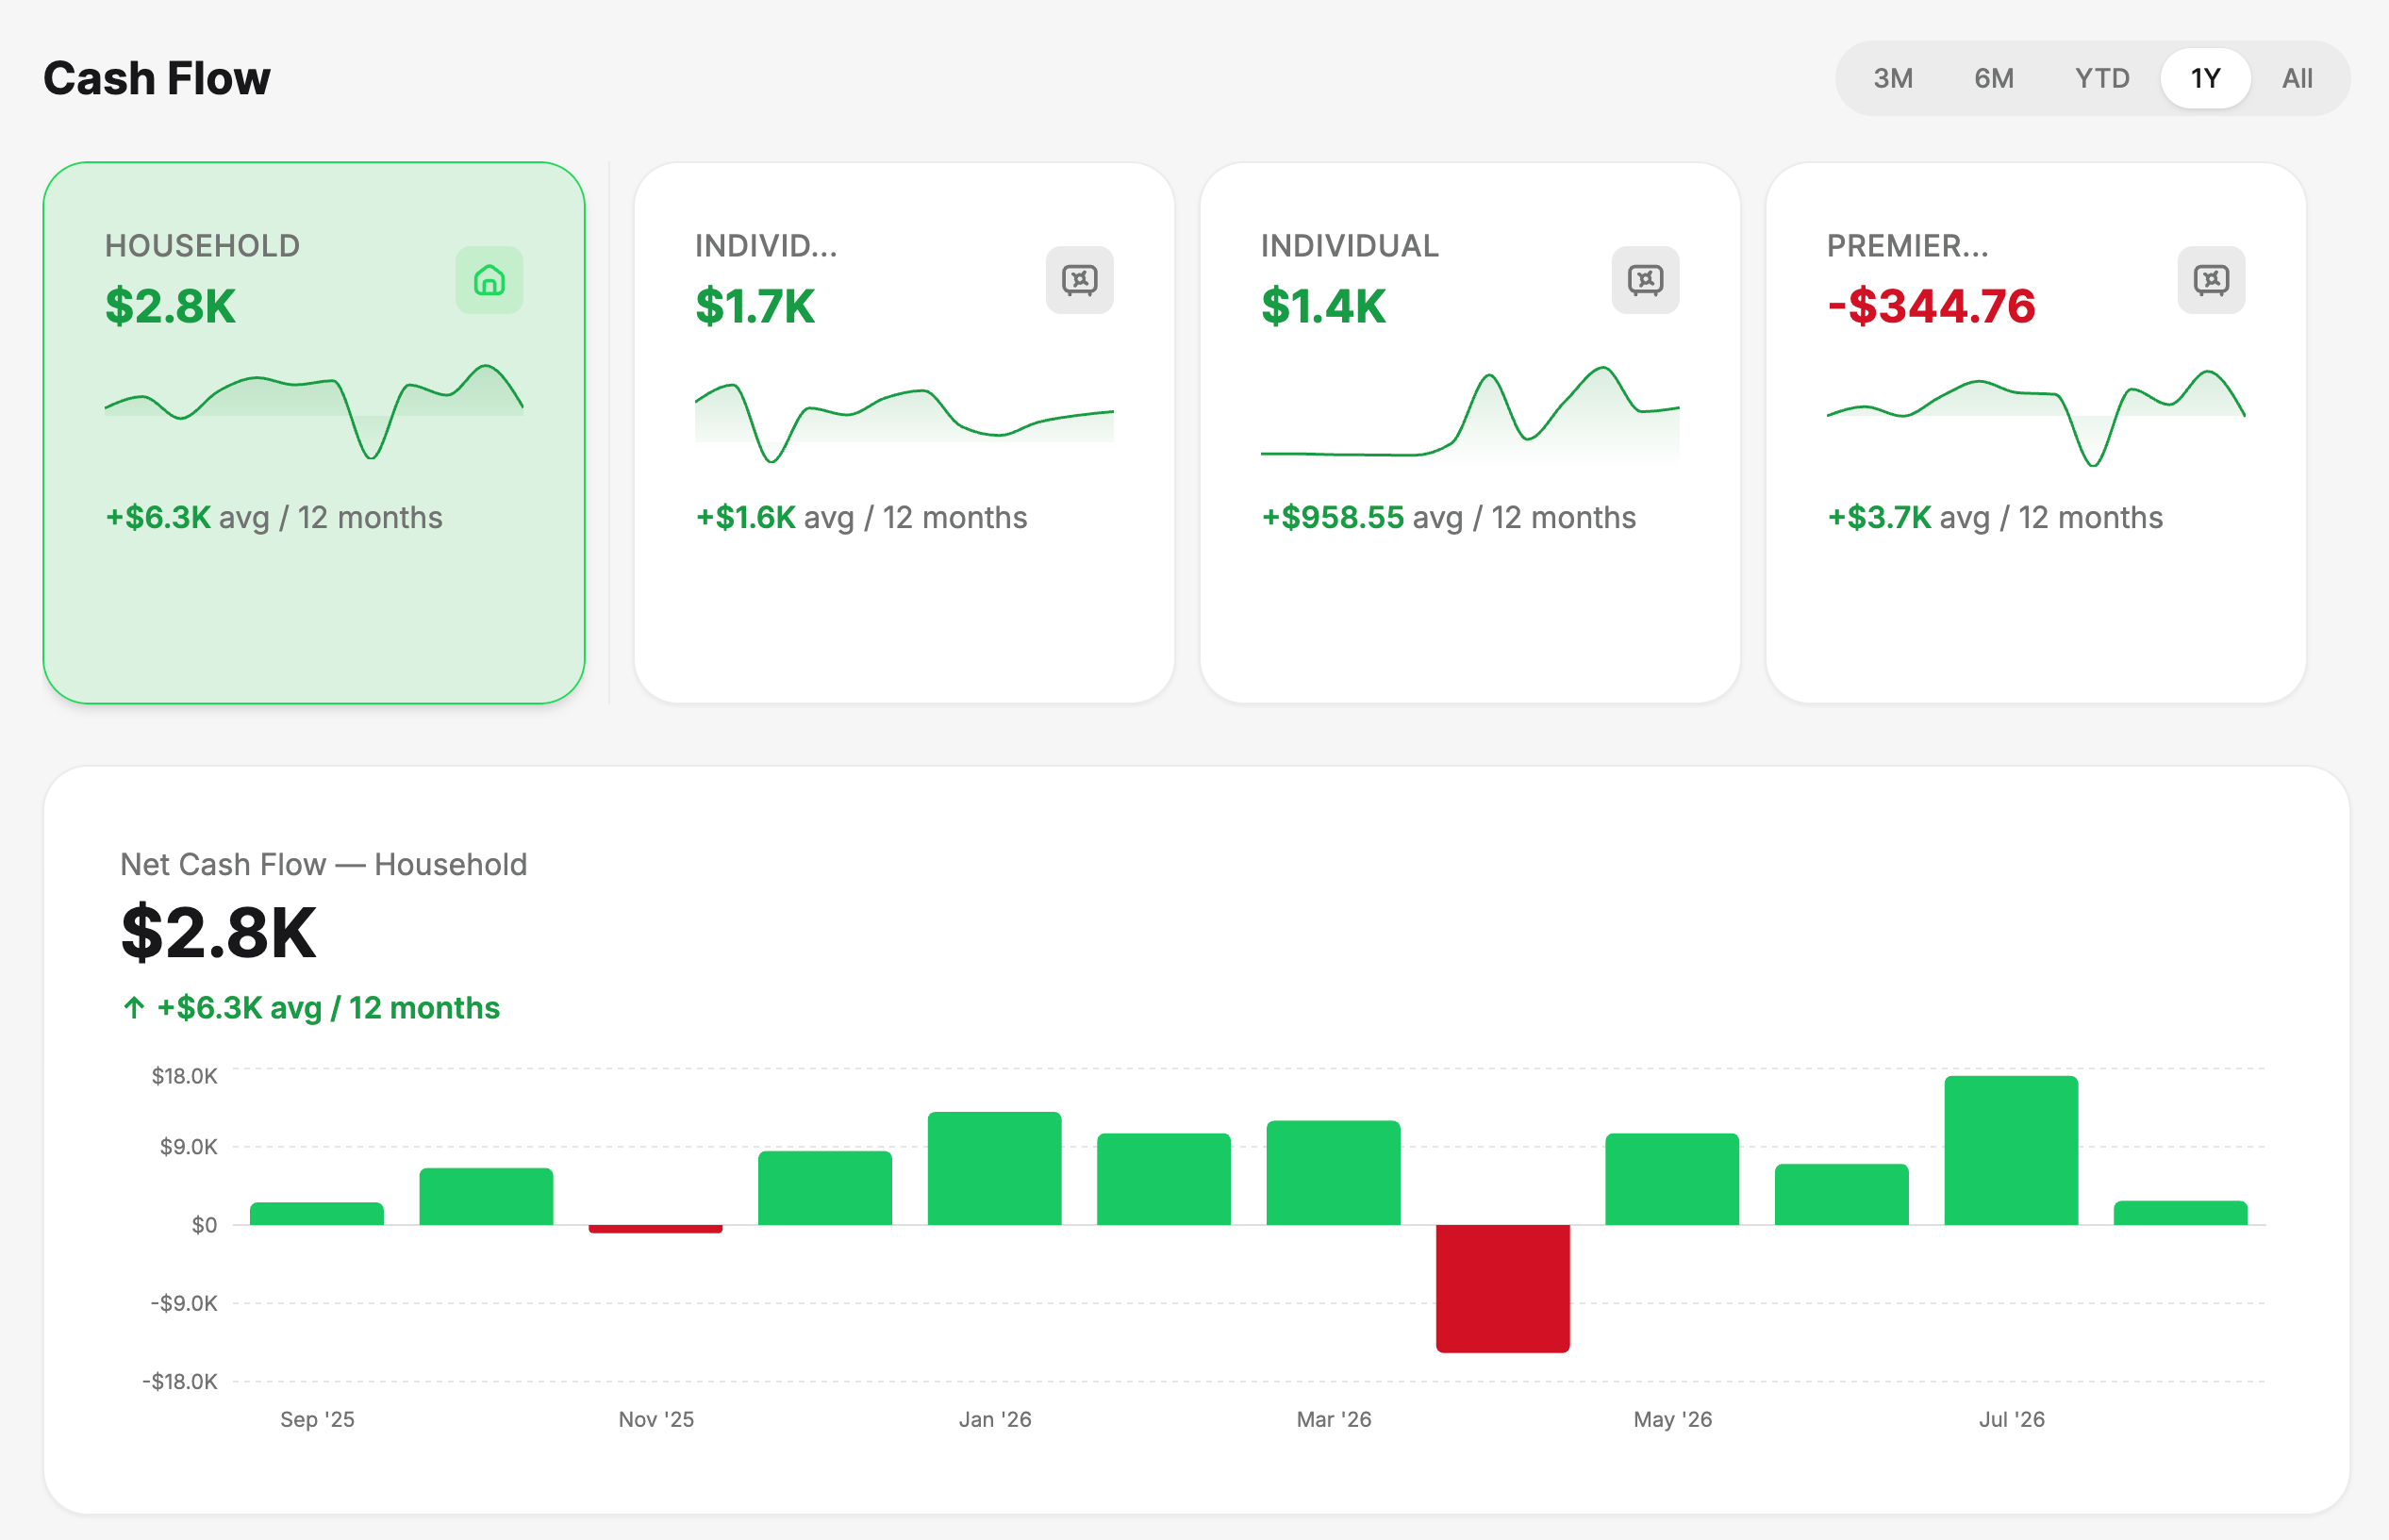
Task: Click the tallest green bar for Jul '26
Action: click(x=2011, y=1150)
